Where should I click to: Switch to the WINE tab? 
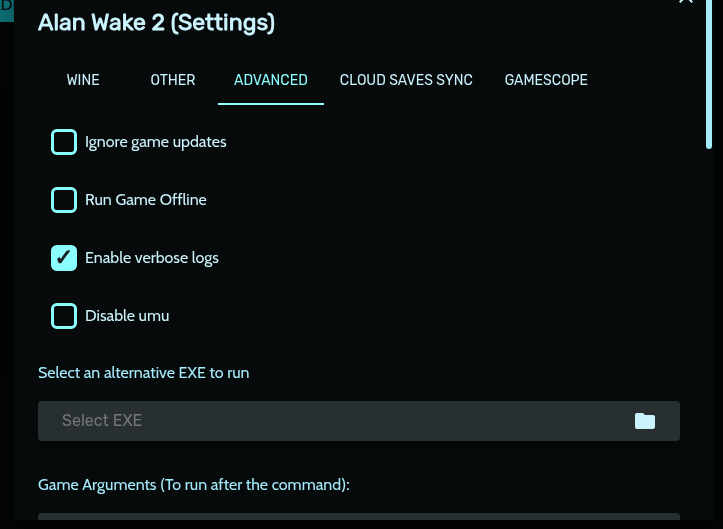click(83, 80)
